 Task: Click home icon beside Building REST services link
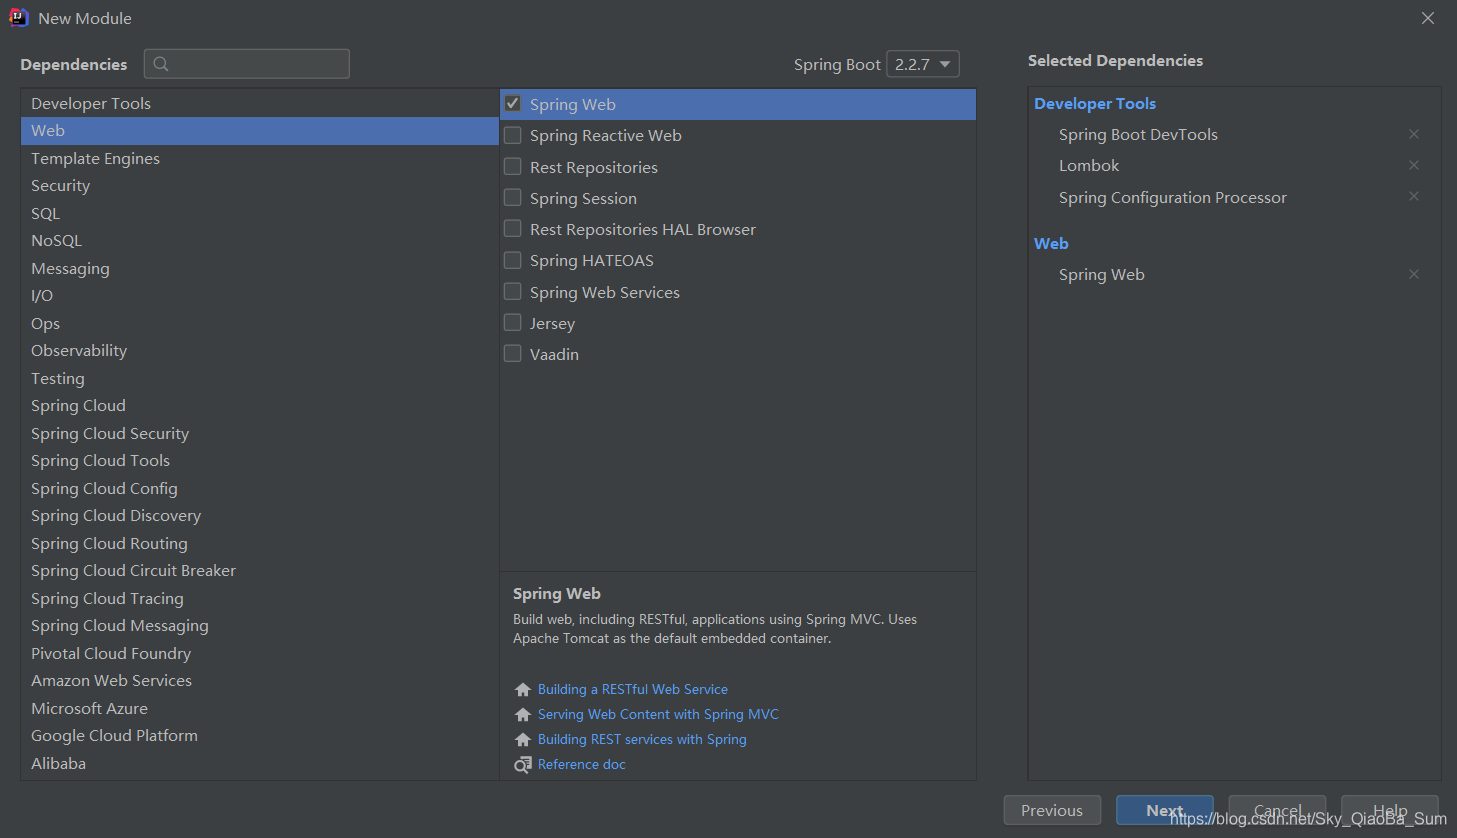(522, 740)
